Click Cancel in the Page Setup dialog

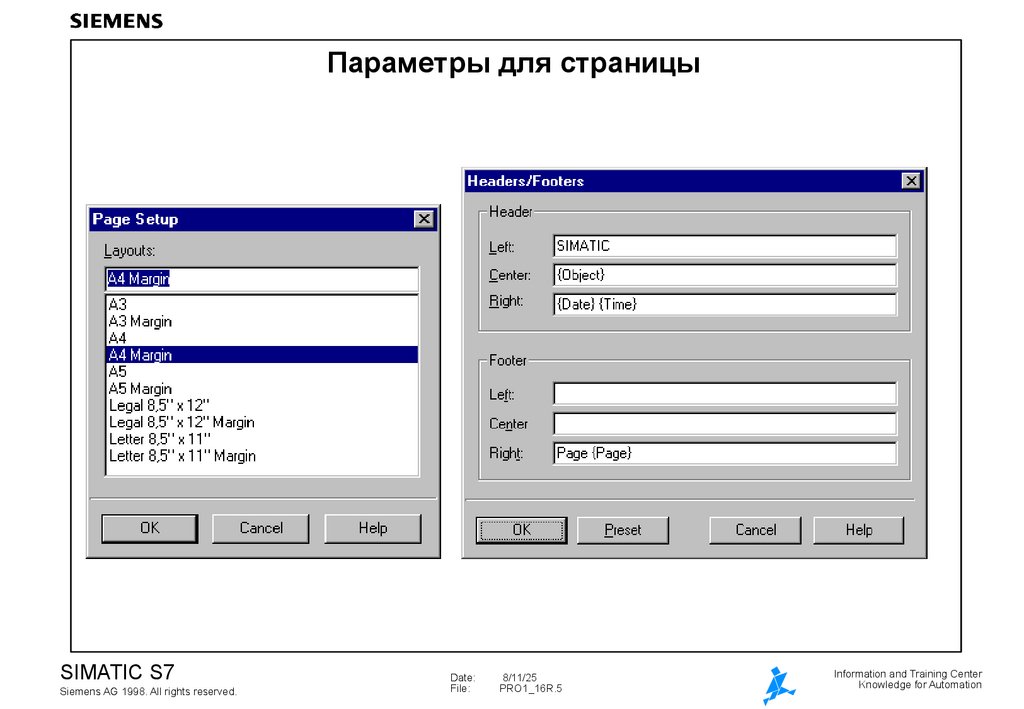click(261, 528)
